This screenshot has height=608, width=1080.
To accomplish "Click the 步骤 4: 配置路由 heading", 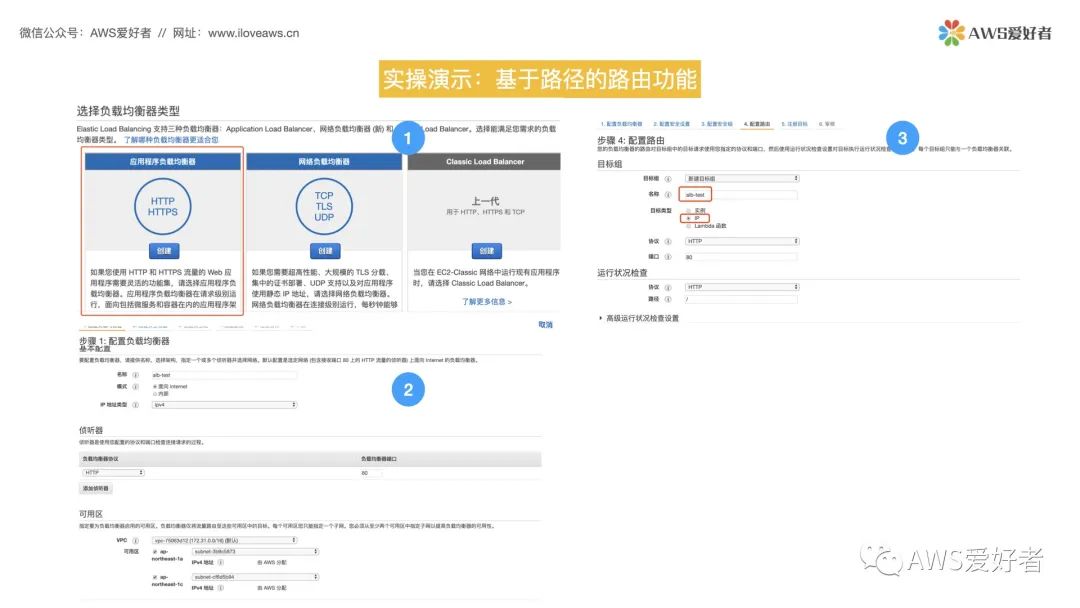I will coord(631,140).
